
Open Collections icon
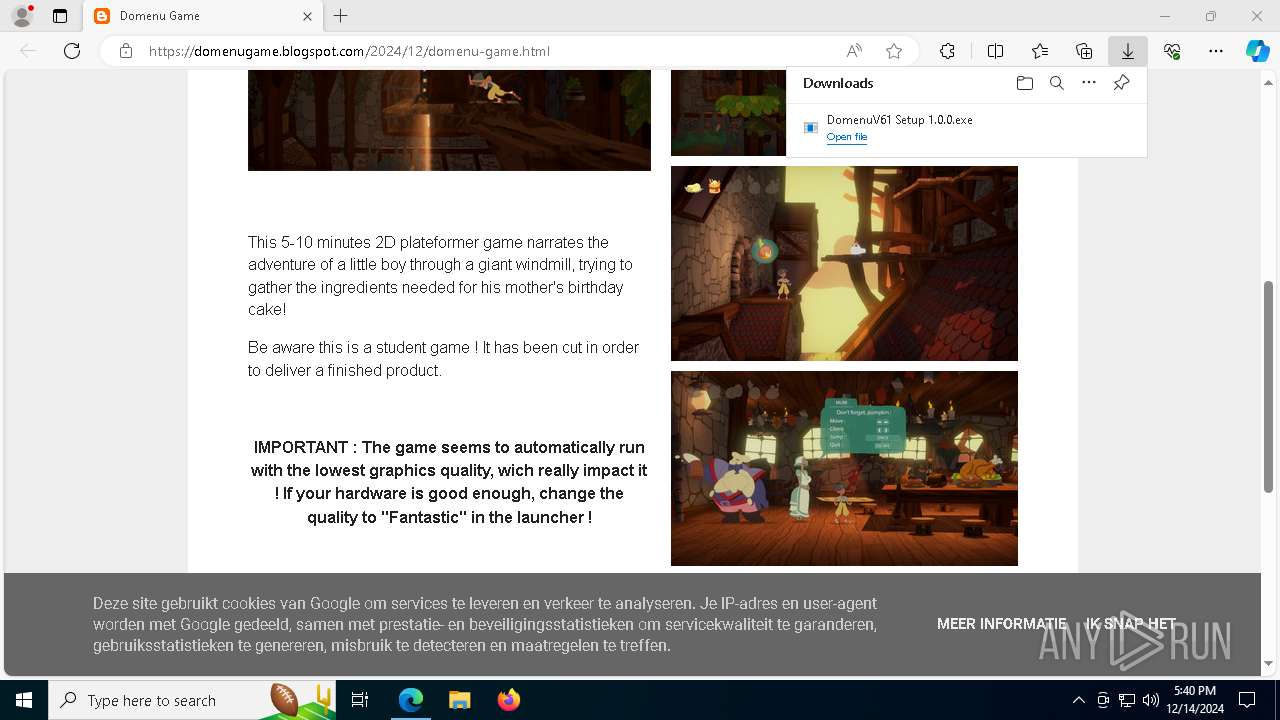tap(1084, 51)
